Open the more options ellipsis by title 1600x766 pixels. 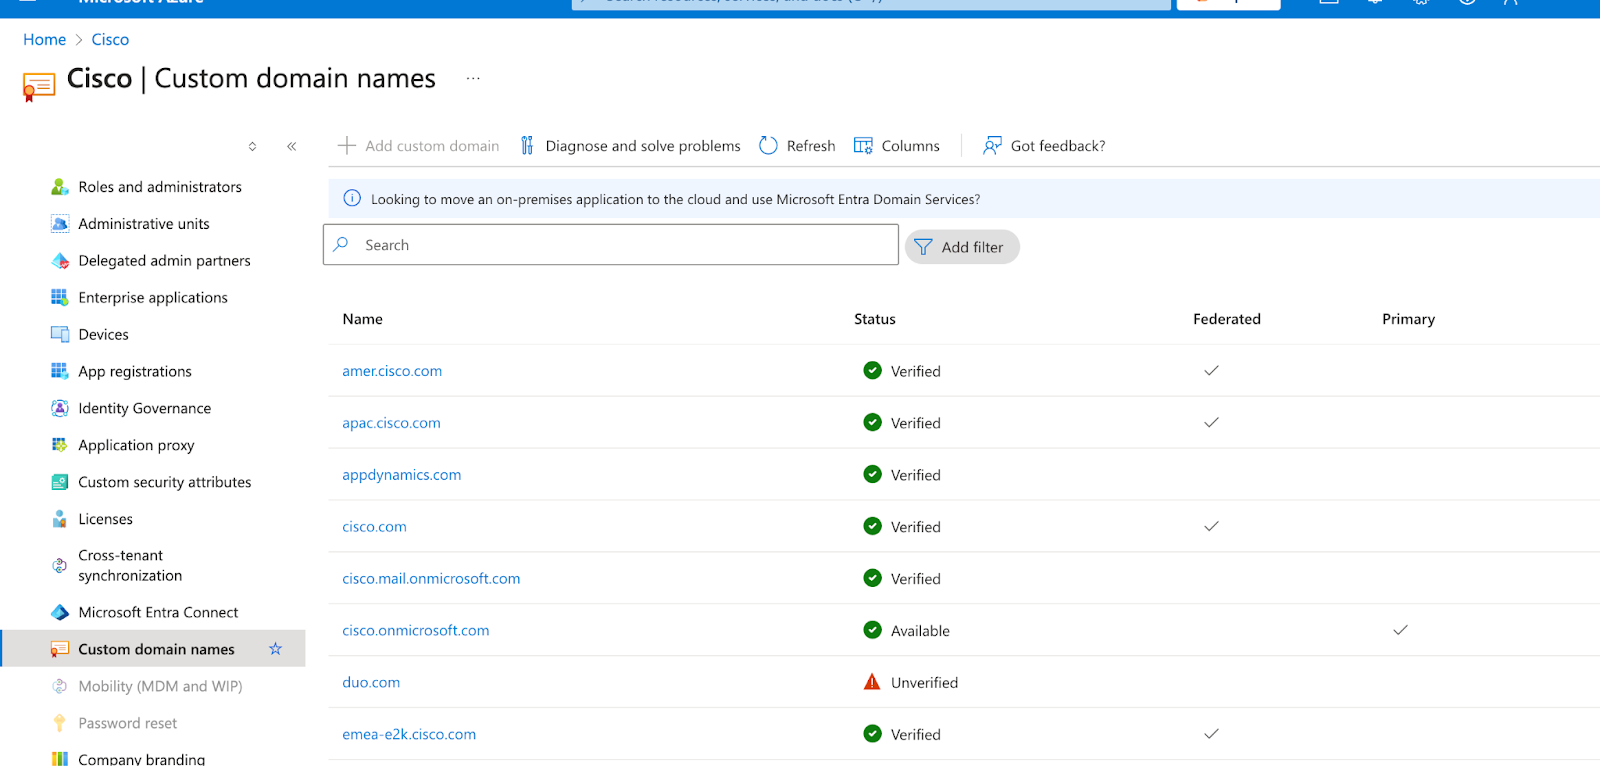(473, 78)
